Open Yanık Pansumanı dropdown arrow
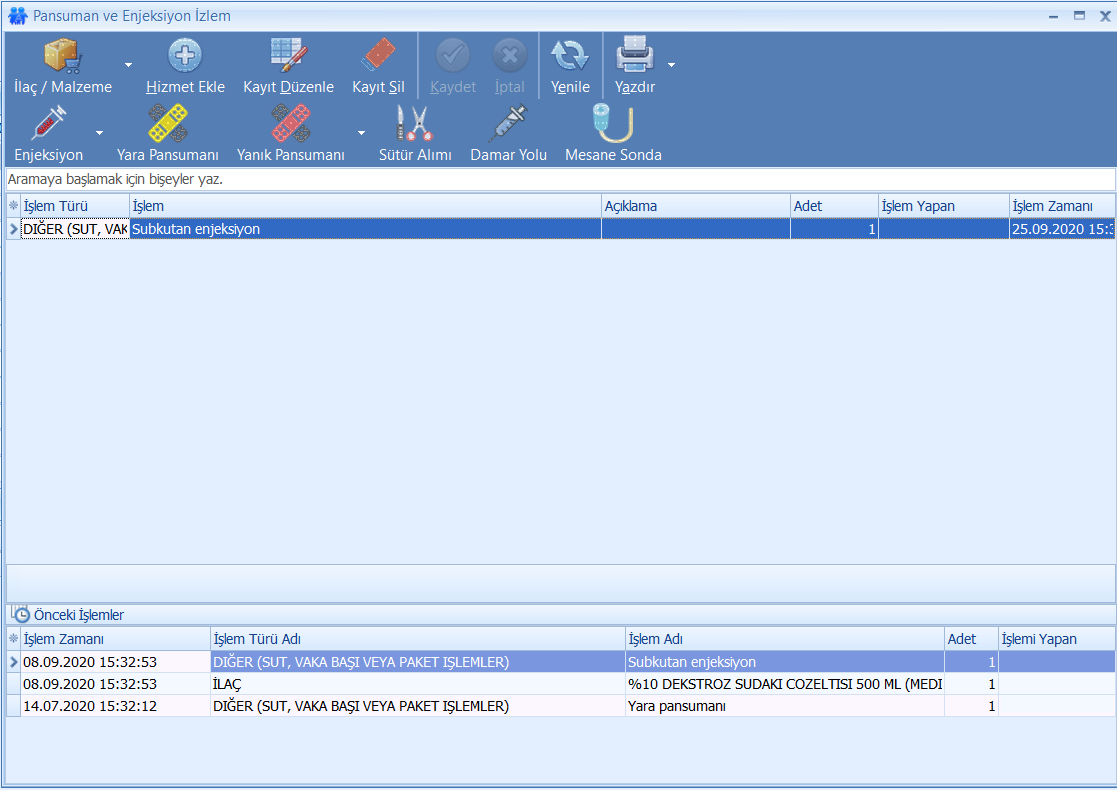Viewport: 1117px width, 792px height. click(x=361, y=133)
